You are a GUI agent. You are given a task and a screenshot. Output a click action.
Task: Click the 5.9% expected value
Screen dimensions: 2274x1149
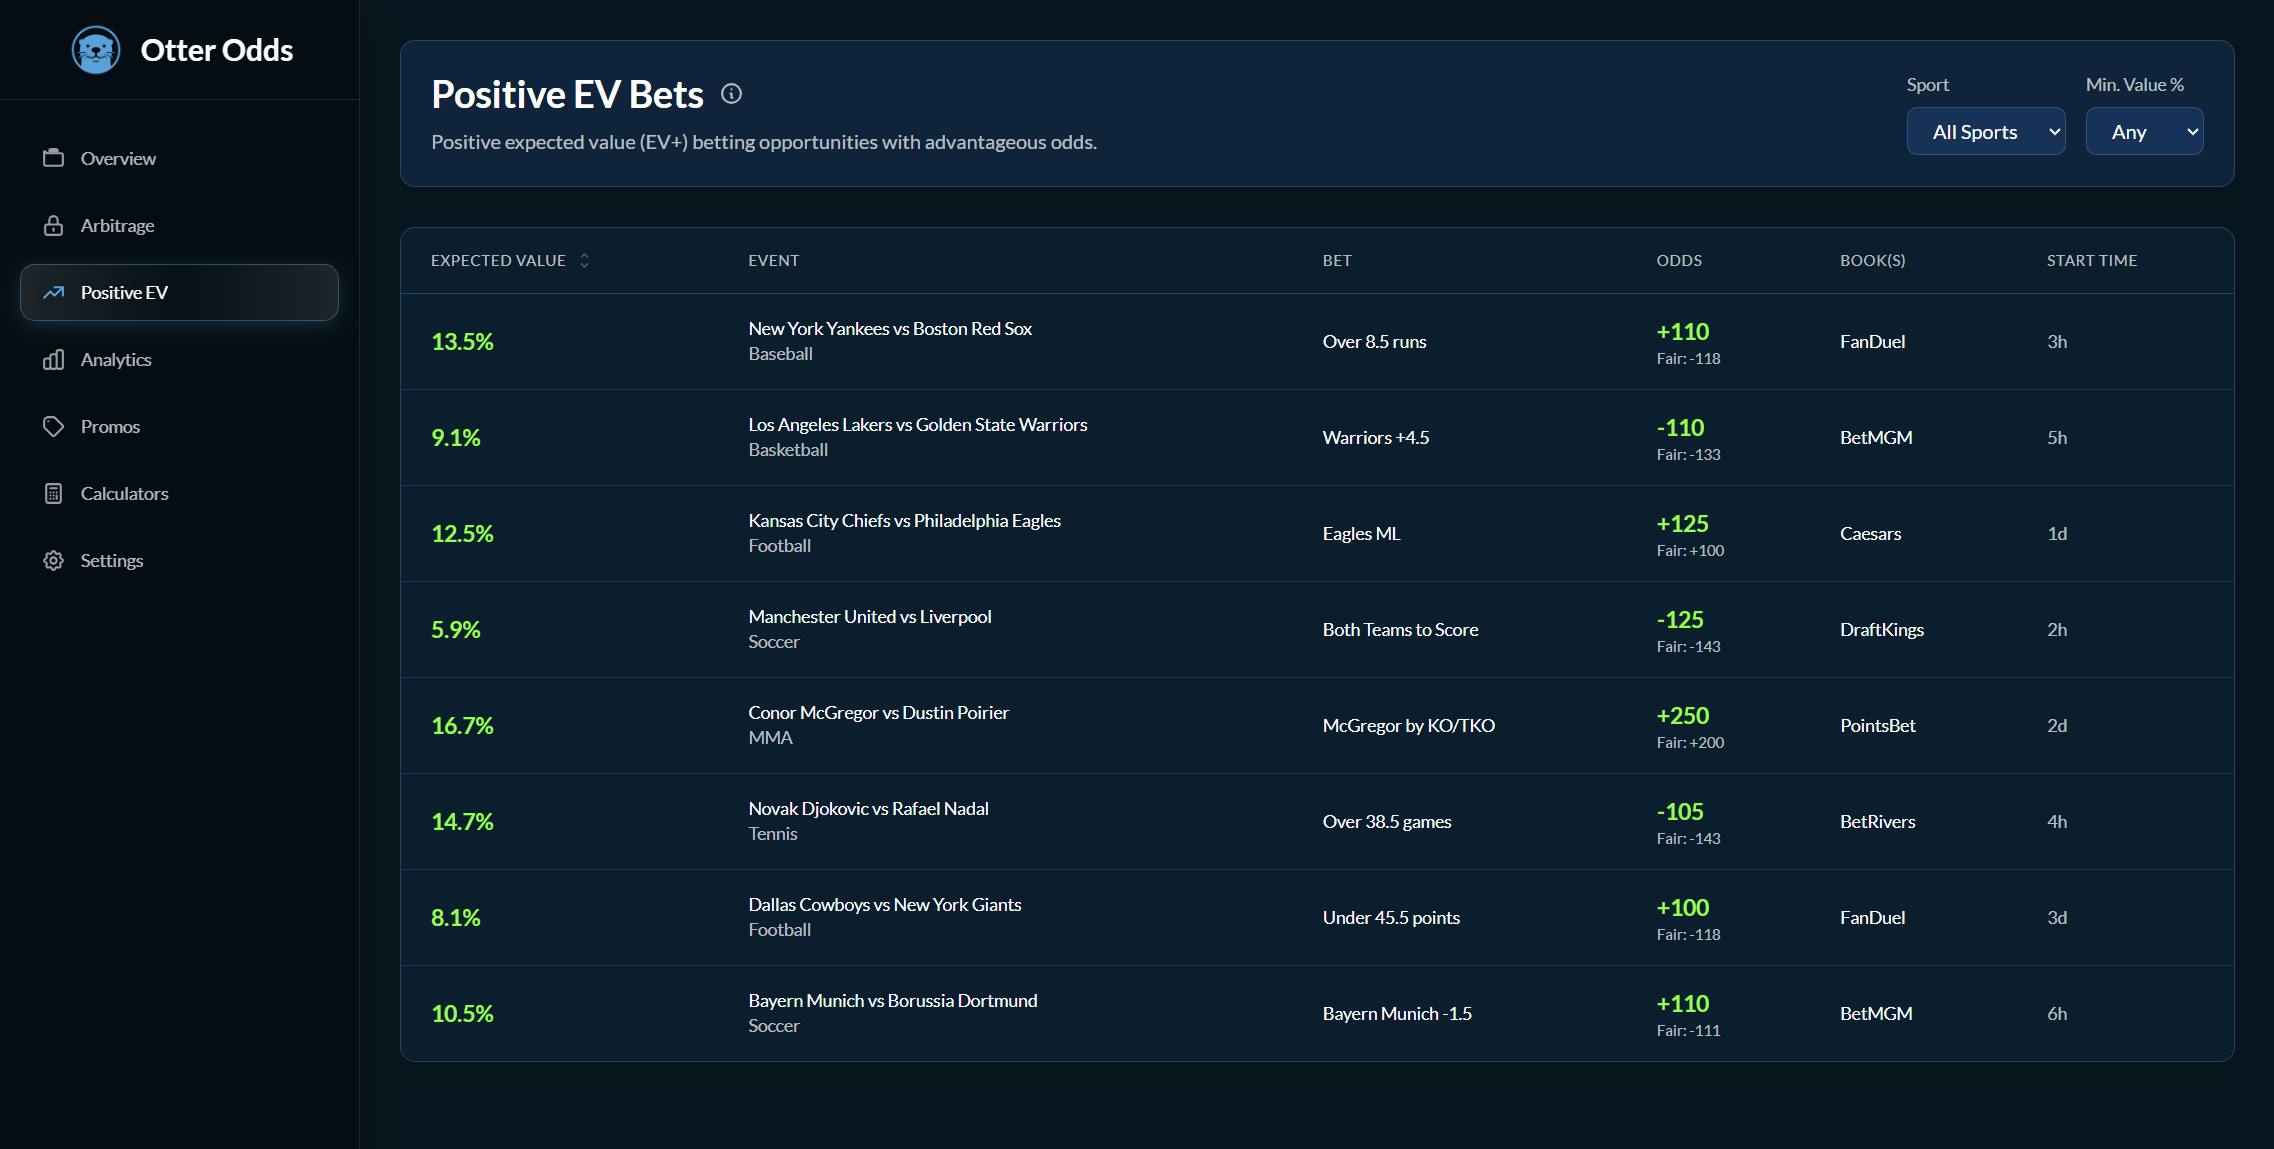456,629
